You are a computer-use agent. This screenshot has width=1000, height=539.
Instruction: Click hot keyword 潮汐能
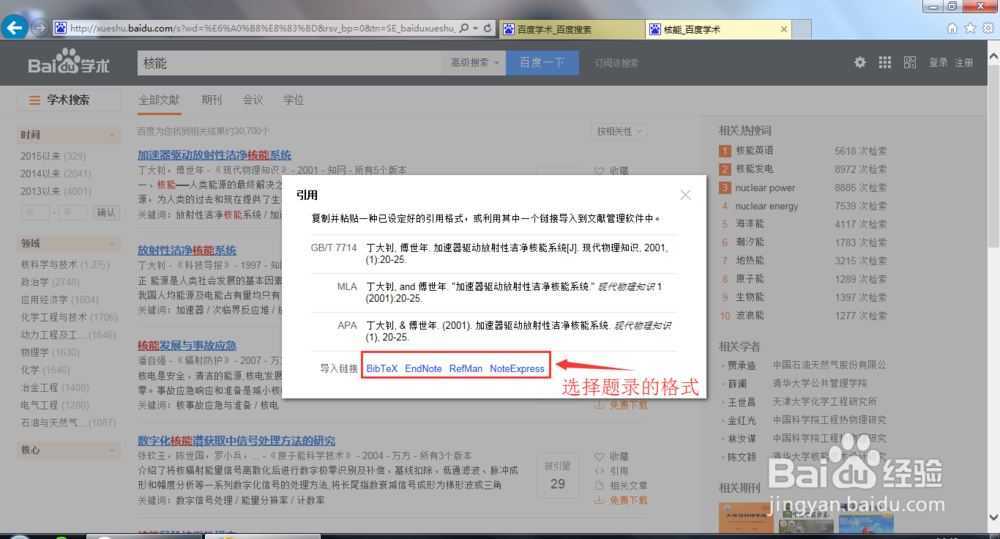point(749,242)
